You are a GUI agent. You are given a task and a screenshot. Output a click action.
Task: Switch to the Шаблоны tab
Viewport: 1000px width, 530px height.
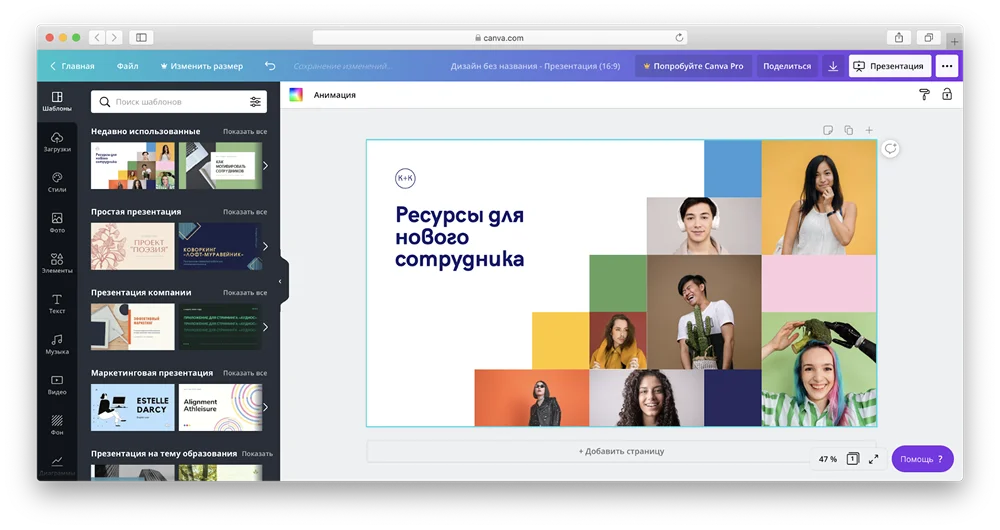coord(57,101)
